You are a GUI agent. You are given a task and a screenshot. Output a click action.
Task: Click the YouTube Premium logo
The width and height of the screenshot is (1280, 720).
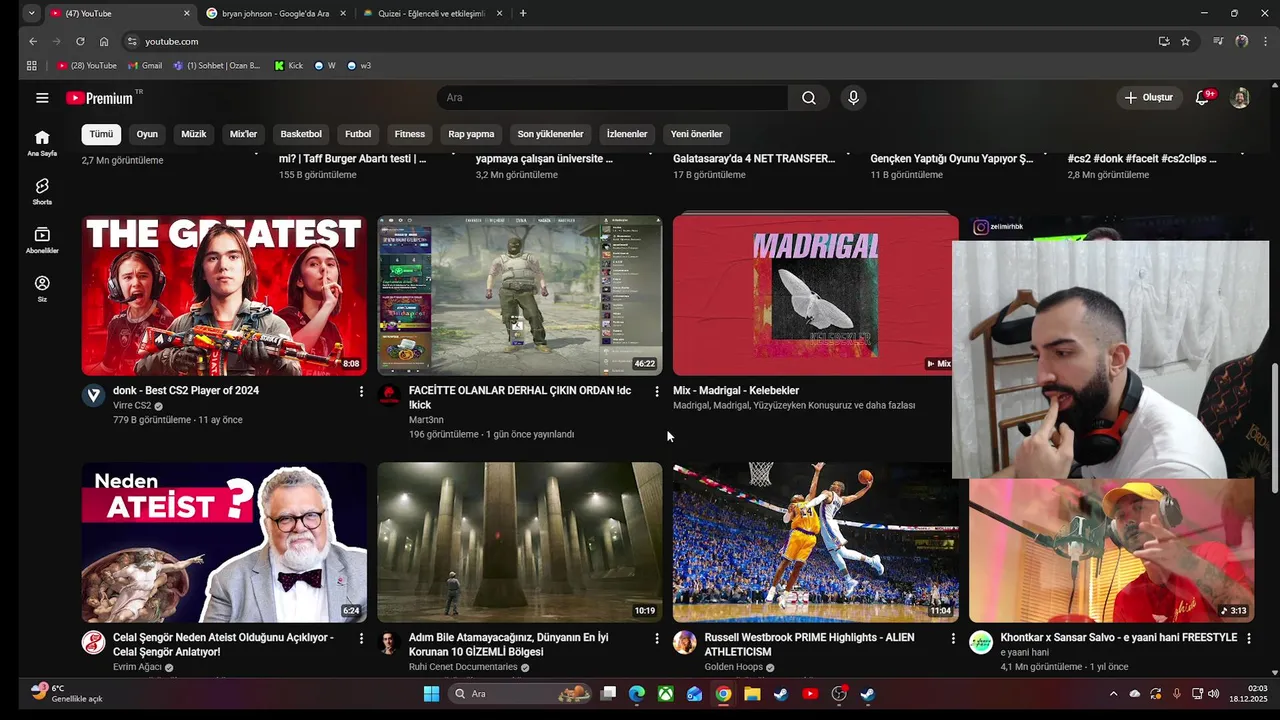click(100, 98)
